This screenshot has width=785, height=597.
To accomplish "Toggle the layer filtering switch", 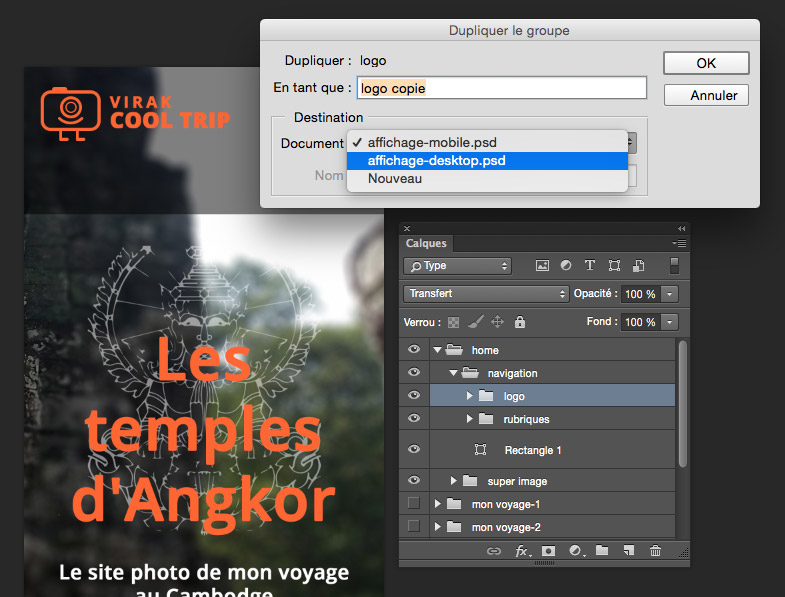I will 674,265.
